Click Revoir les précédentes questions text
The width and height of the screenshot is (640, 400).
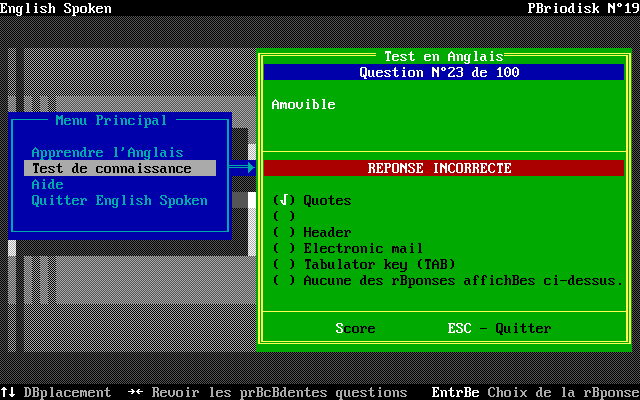279,392
